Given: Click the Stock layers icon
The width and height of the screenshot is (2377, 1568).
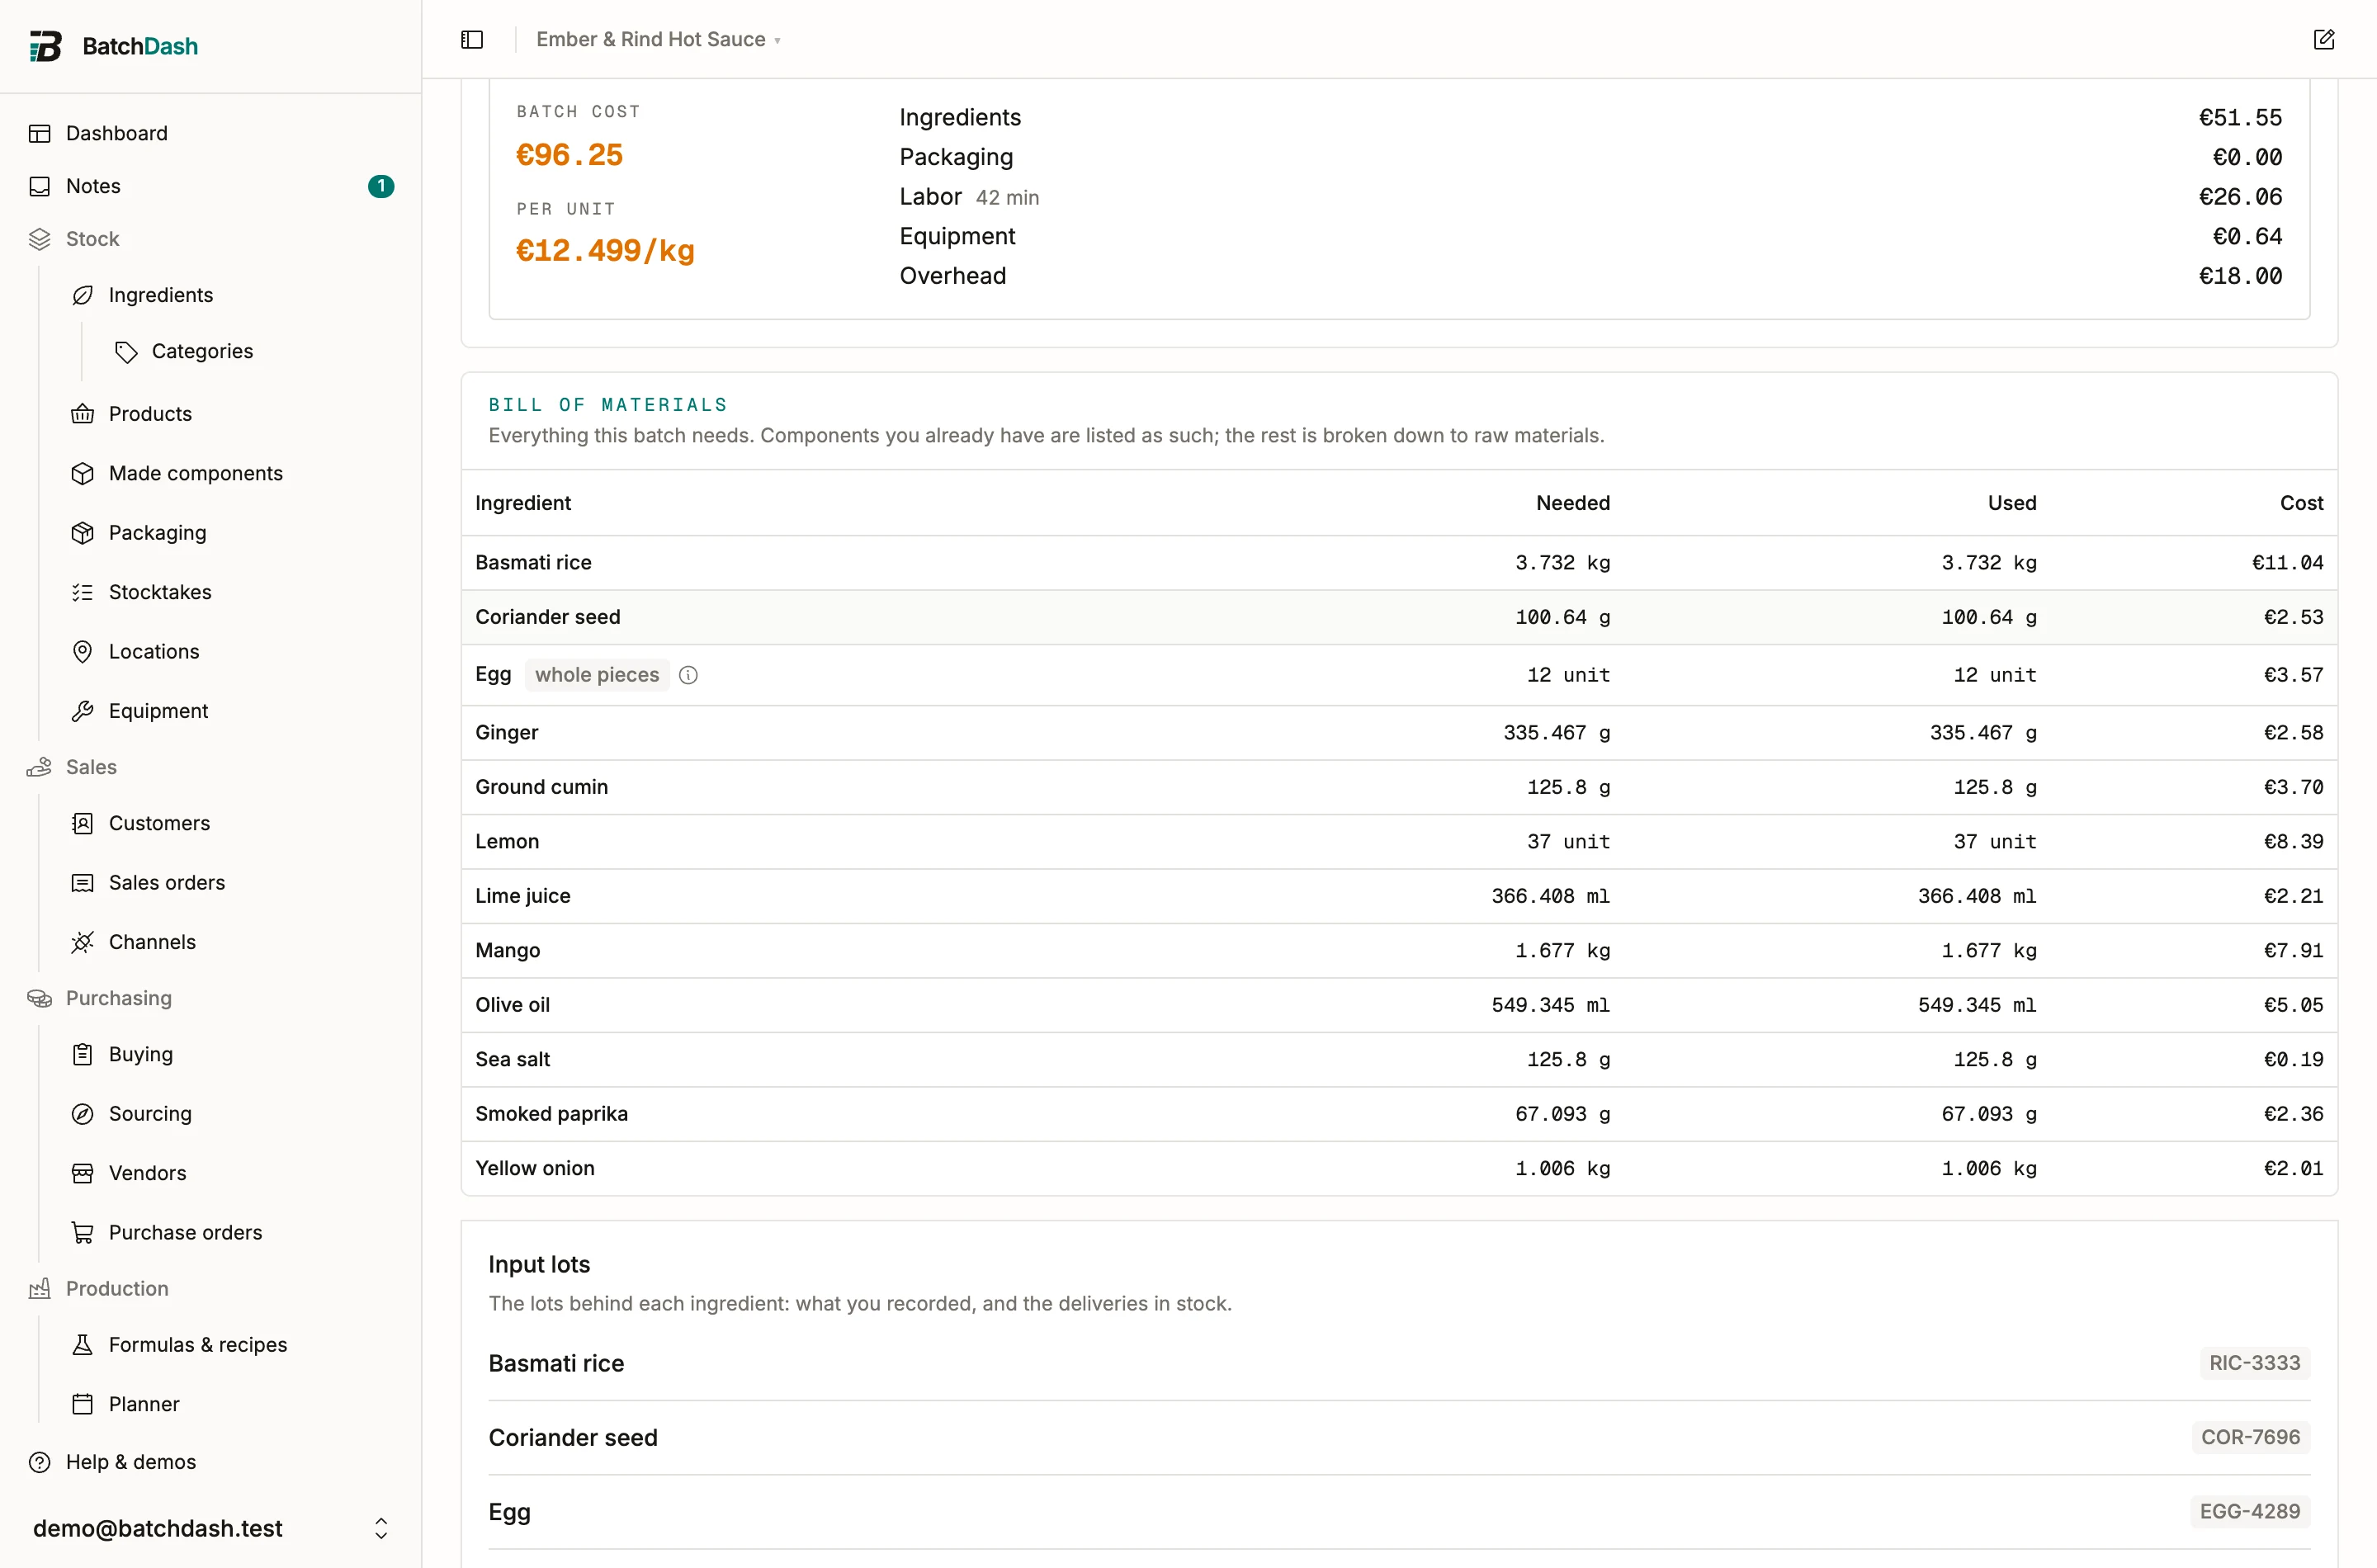Looking at the screenshot, I should click(x=40, y=239).
